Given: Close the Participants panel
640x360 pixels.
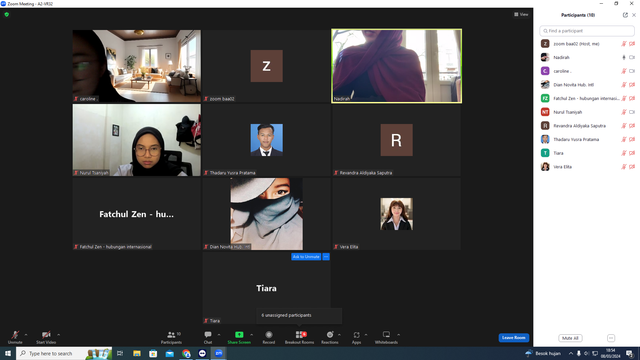Looking at the screenshot, I should 634,15.
